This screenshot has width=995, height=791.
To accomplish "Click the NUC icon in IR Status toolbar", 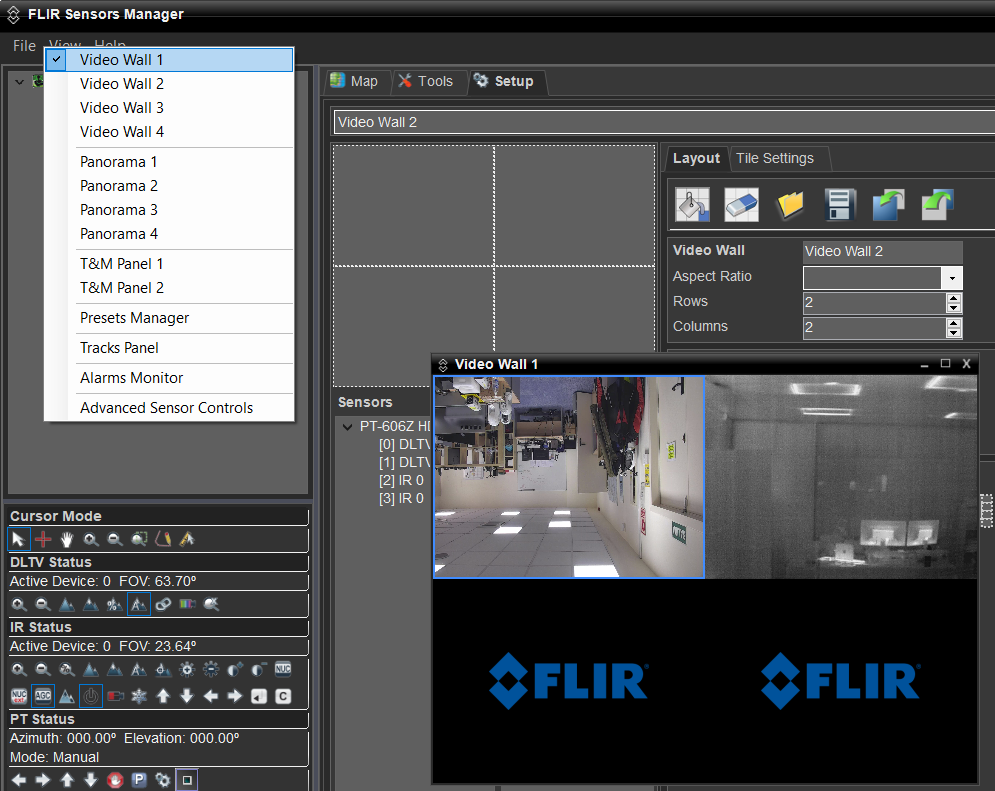I will coord(284,669).
